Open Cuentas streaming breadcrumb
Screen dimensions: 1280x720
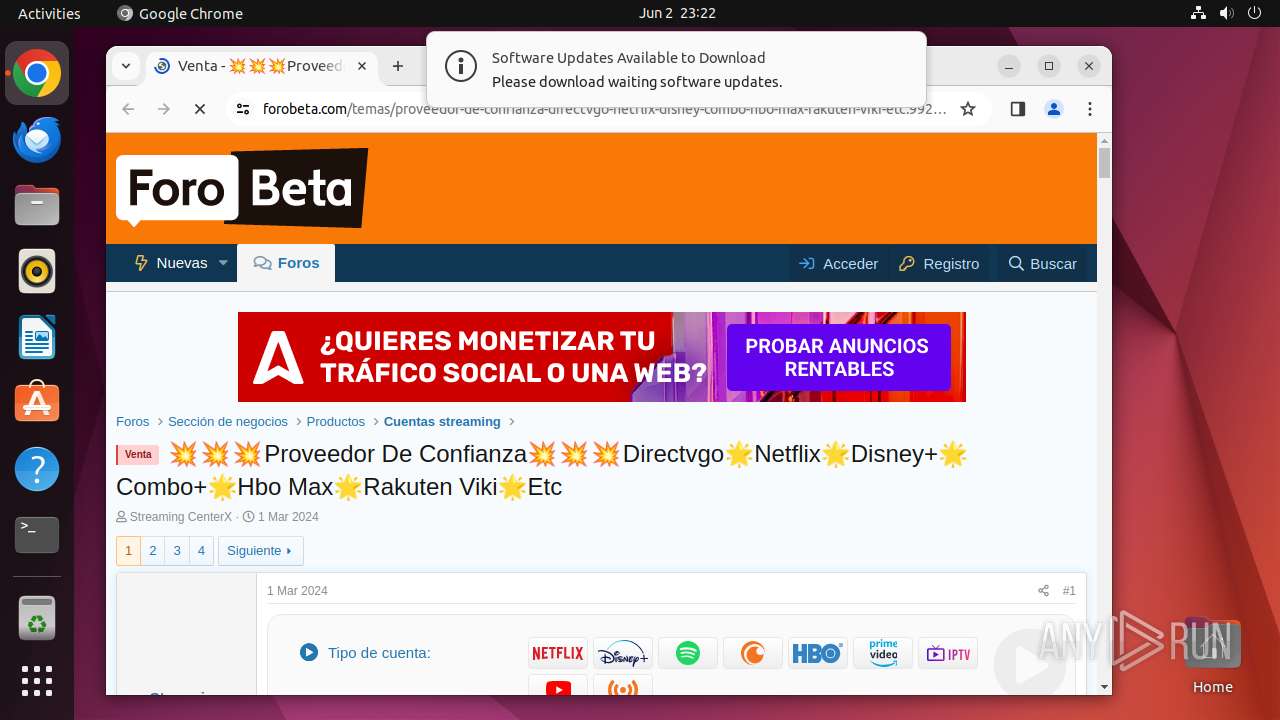pyautogui.click(x=442, y=422)
